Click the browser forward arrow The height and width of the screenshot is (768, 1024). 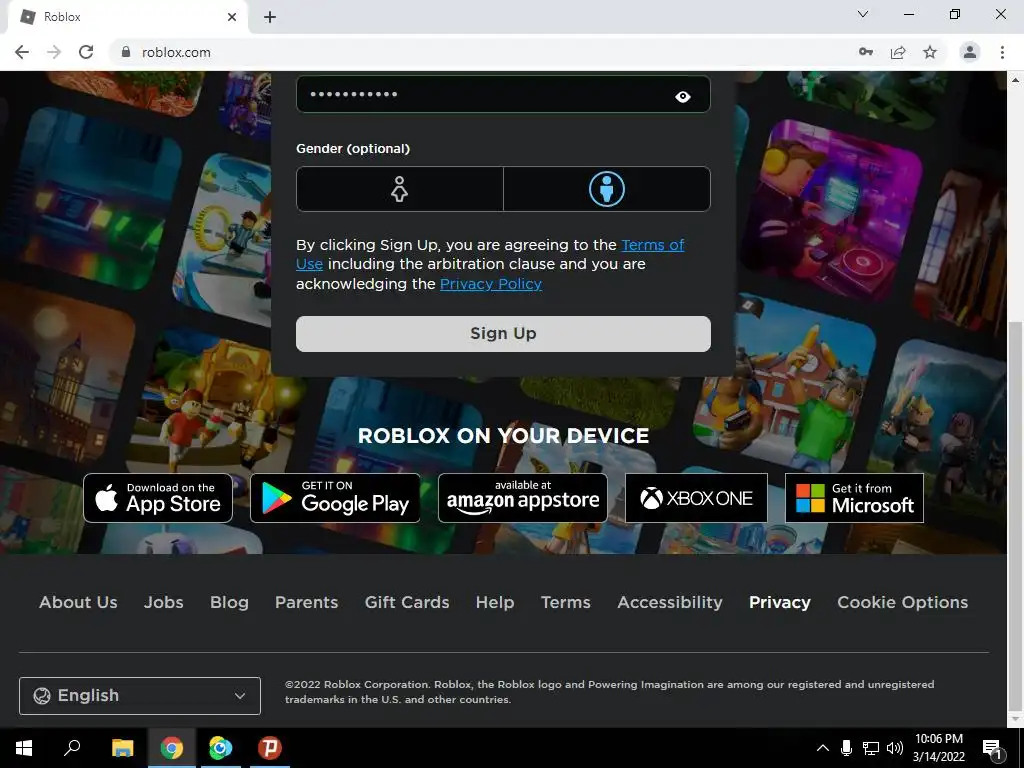coord(54,52)
